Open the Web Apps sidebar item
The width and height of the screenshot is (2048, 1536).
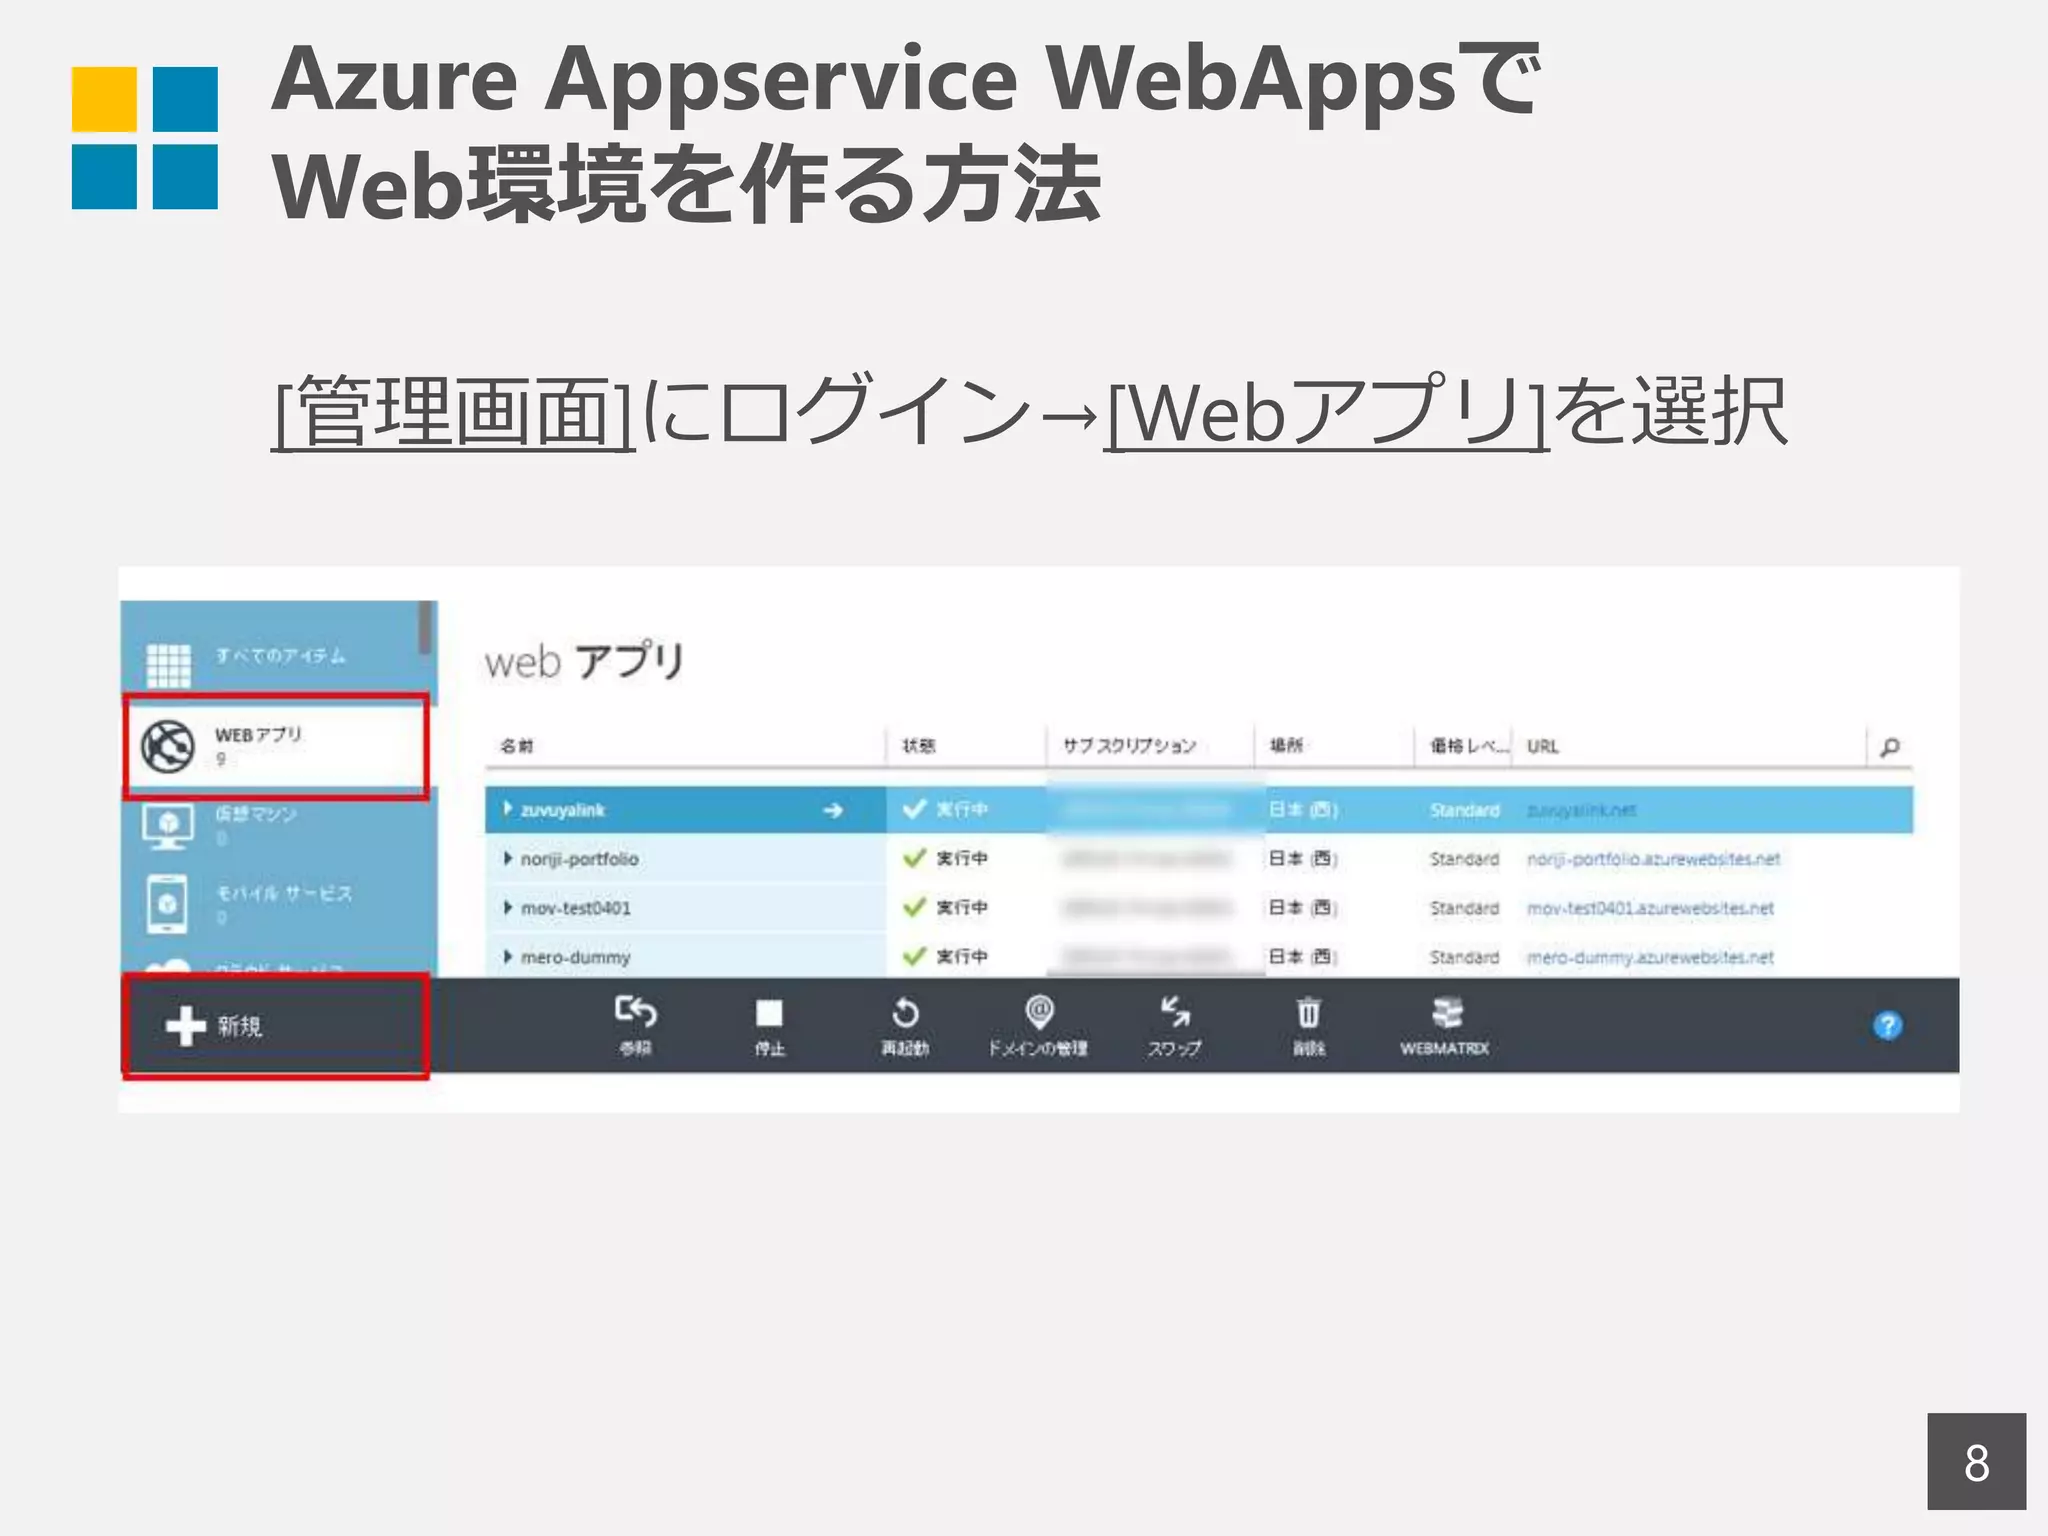coord(277,746)
